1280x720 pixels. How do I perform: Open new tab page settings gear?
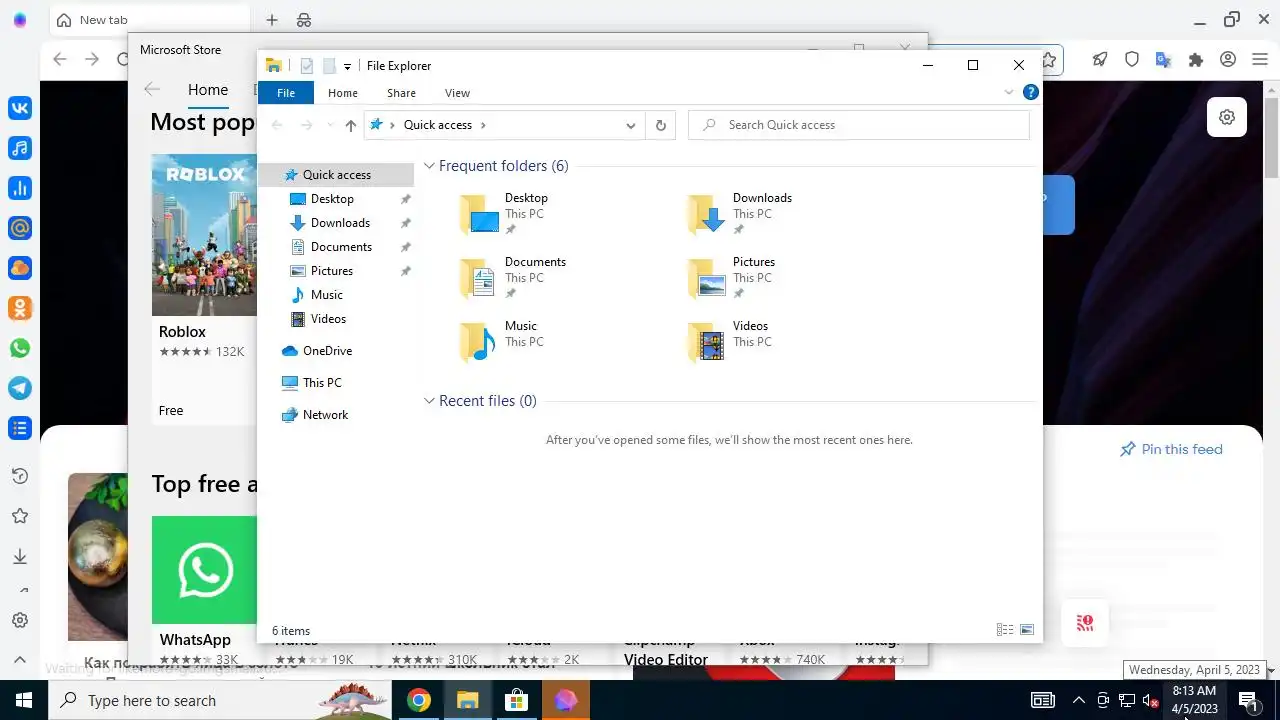[1227, 117]
